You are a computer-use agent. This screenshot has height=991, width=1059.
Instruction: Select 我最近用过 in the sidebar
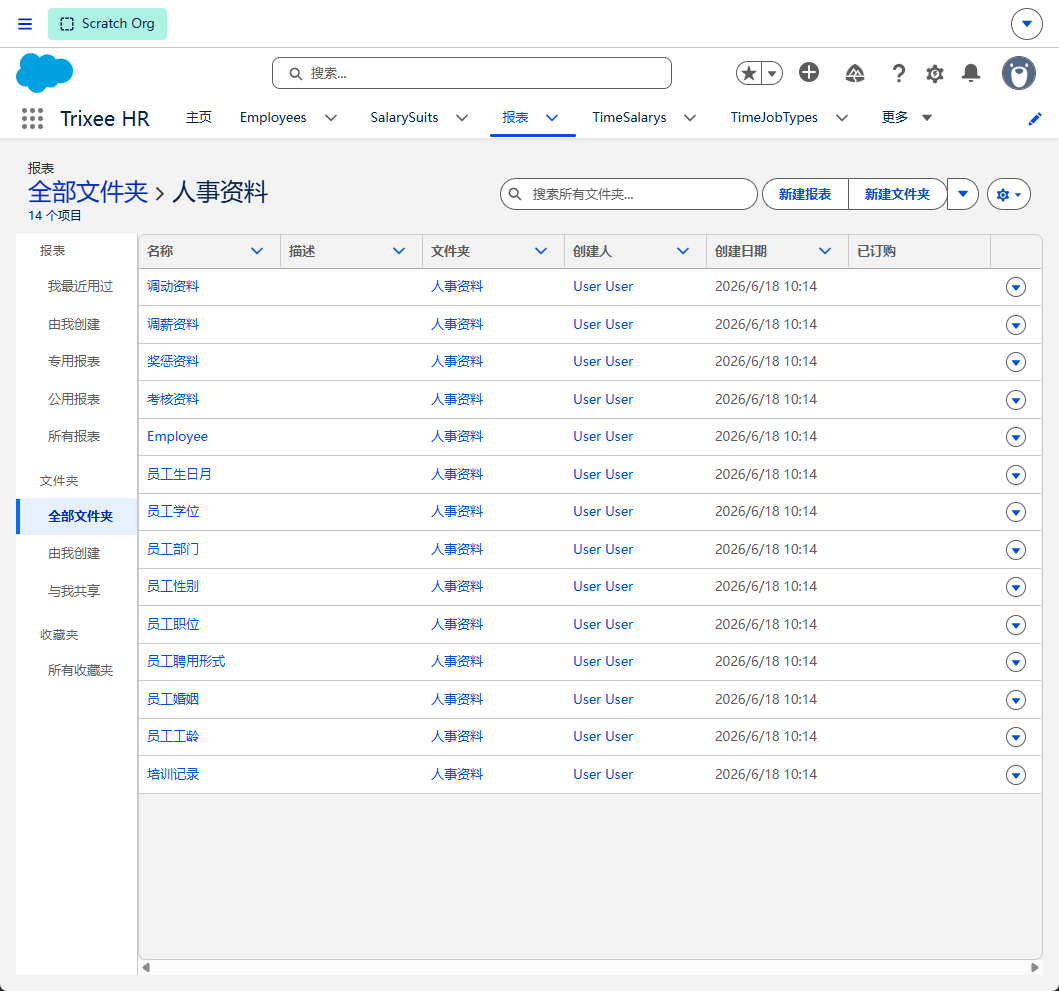[80, 286]
